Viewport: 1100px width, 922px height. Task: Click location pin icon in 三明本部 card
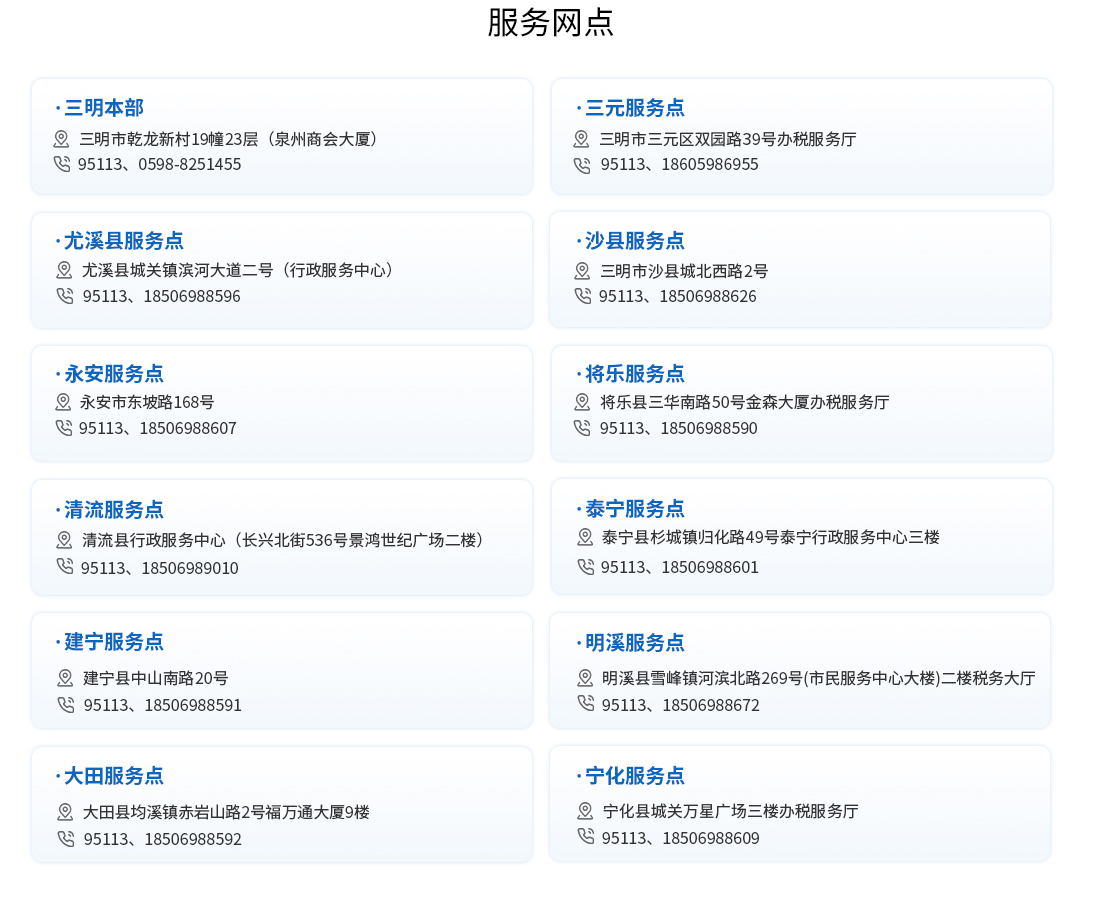(61, 139)
